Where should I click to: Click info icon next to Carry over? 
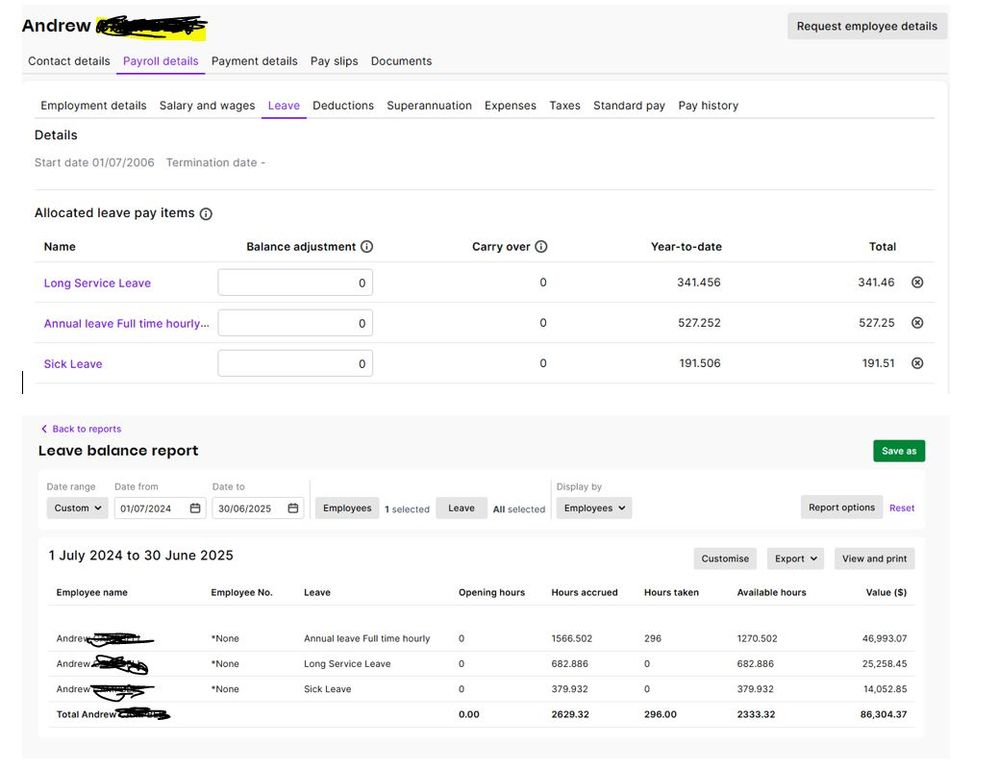(541, 247)
